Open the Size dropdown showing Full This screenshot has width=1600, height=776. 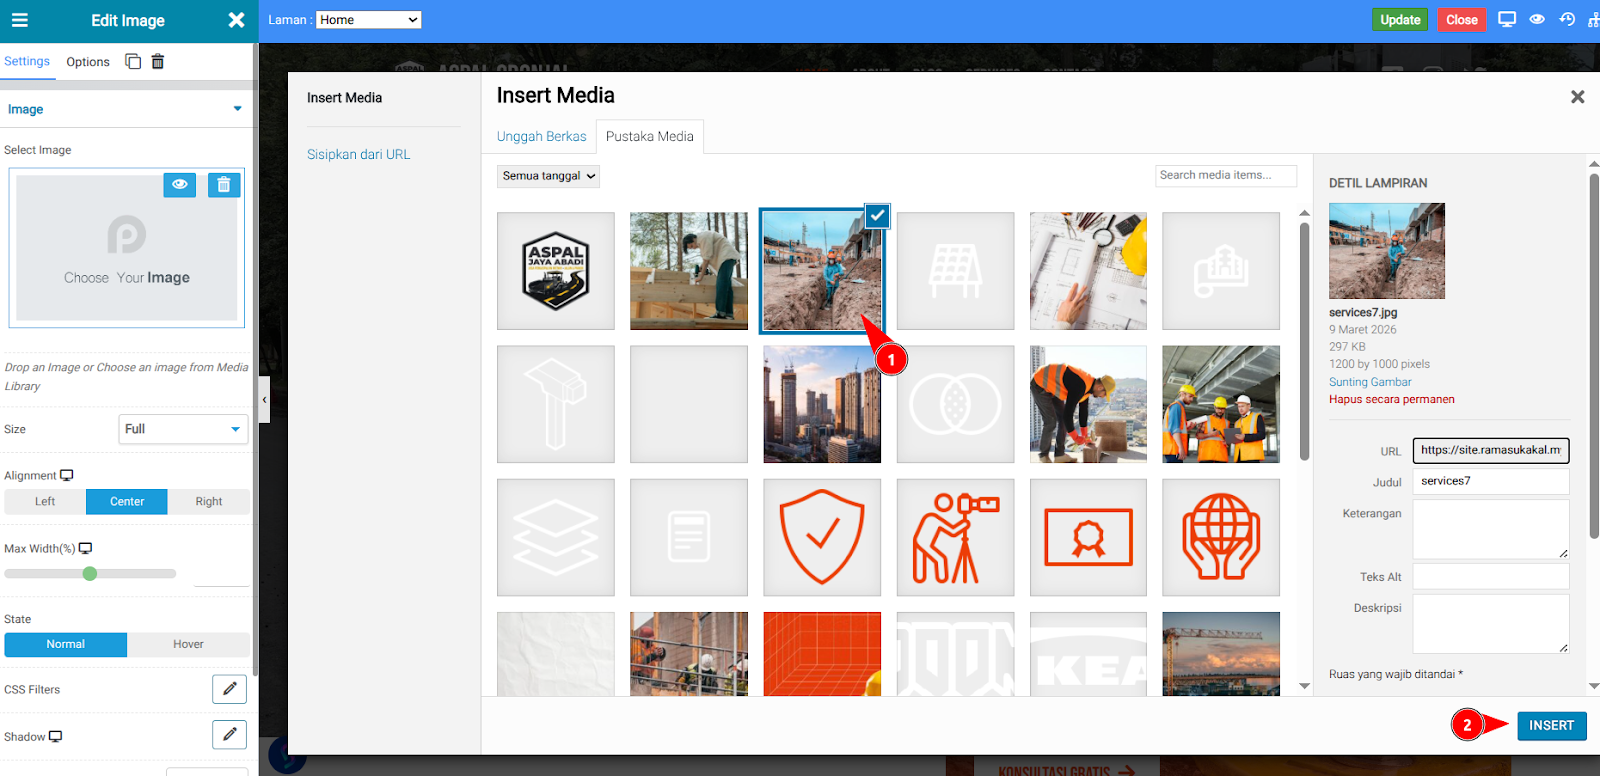(x=183, y=429)
